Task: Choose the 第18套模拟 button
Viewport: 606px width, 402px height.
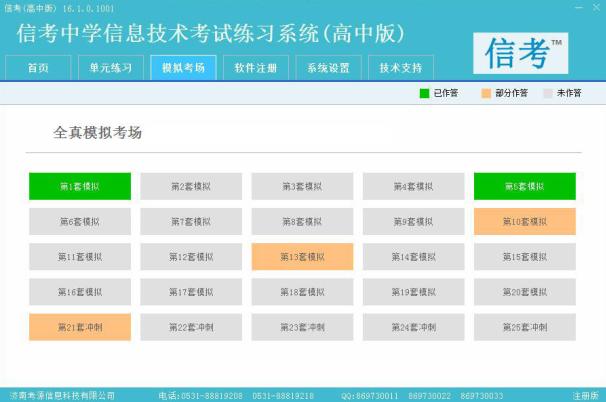Action: 302,292
